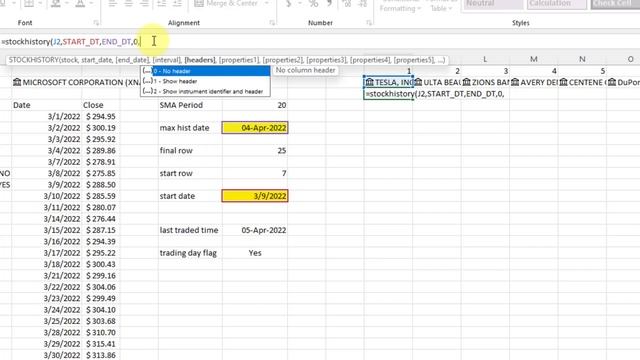Align text right in the ribbon
Image resolution: width=640 pixels, height=360 pixels.
[144, 4]
